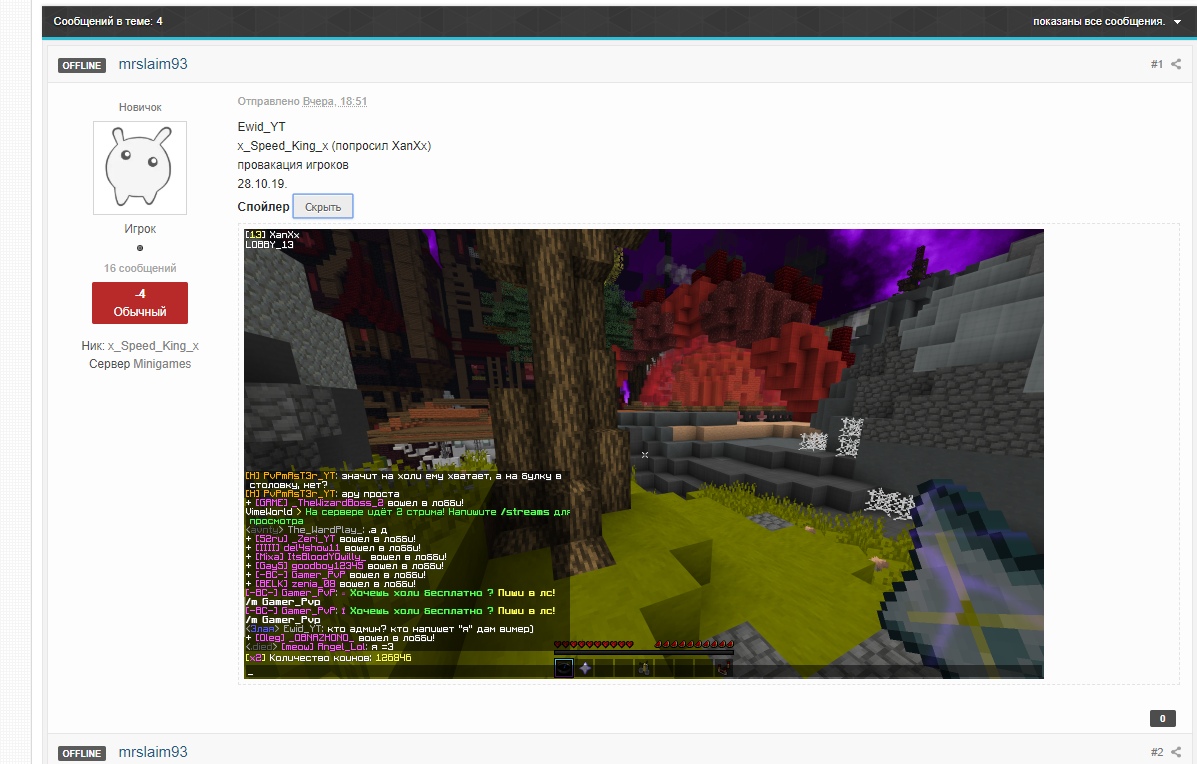
Task: Hide the spoiler with the Скрыть button
Action: (323, 207)
